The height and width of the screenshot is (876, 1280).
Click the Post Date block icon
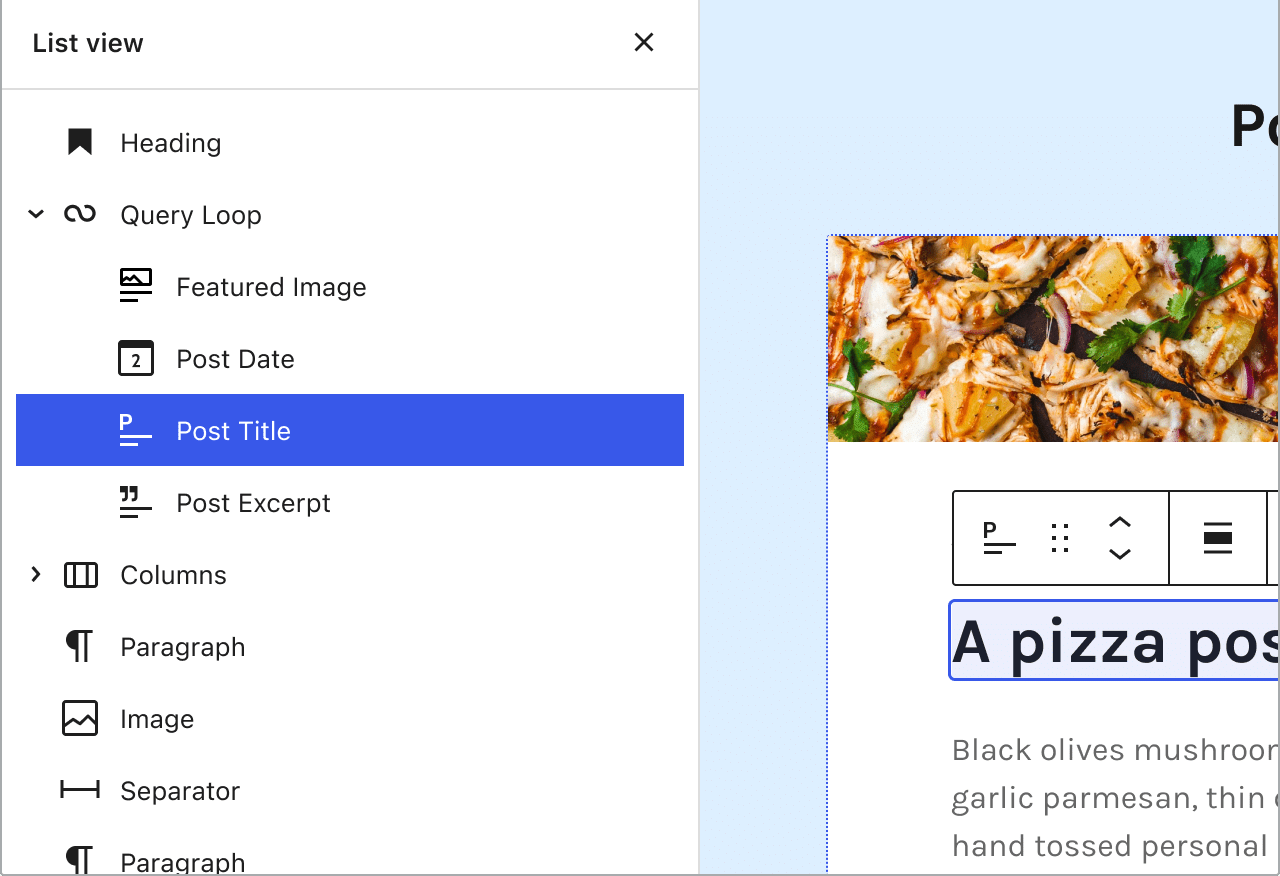pyautogui.click(x=136, y=358)
